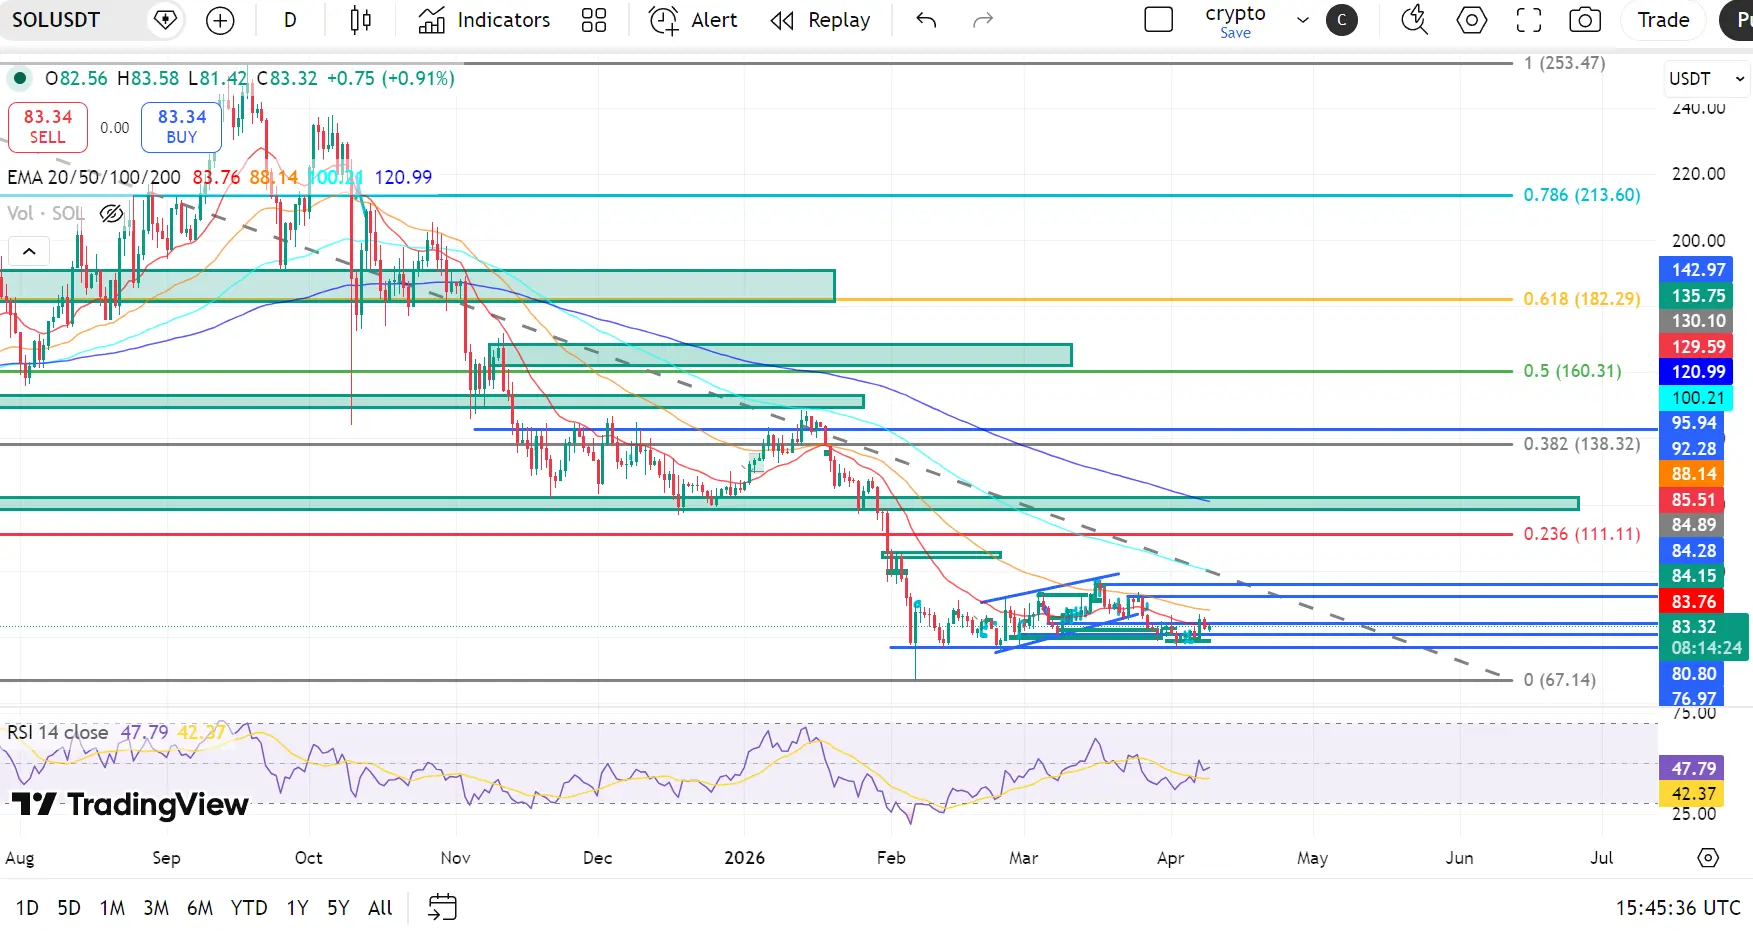
Task: Open the candlestick chart style menu
Action: (361, 20)
